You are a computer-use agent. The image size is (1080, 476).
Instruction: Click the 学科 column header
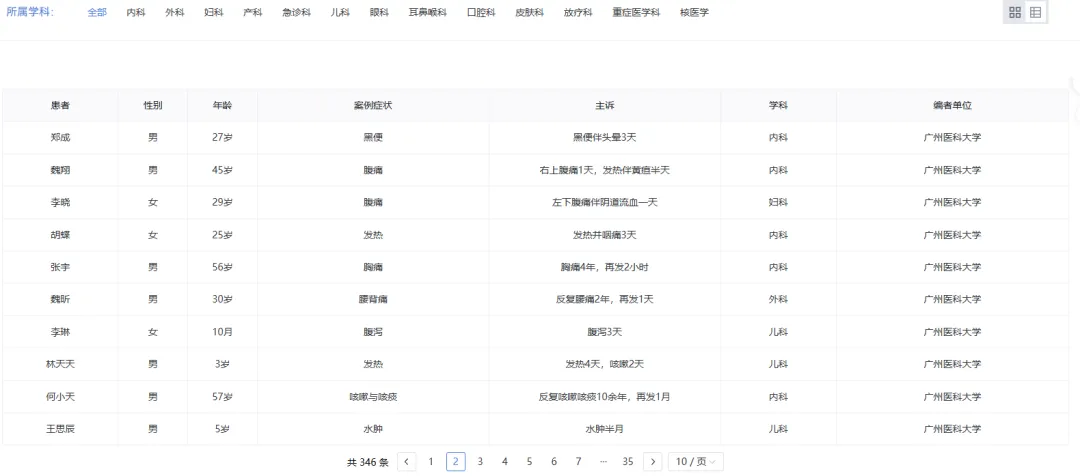[778, 105]
